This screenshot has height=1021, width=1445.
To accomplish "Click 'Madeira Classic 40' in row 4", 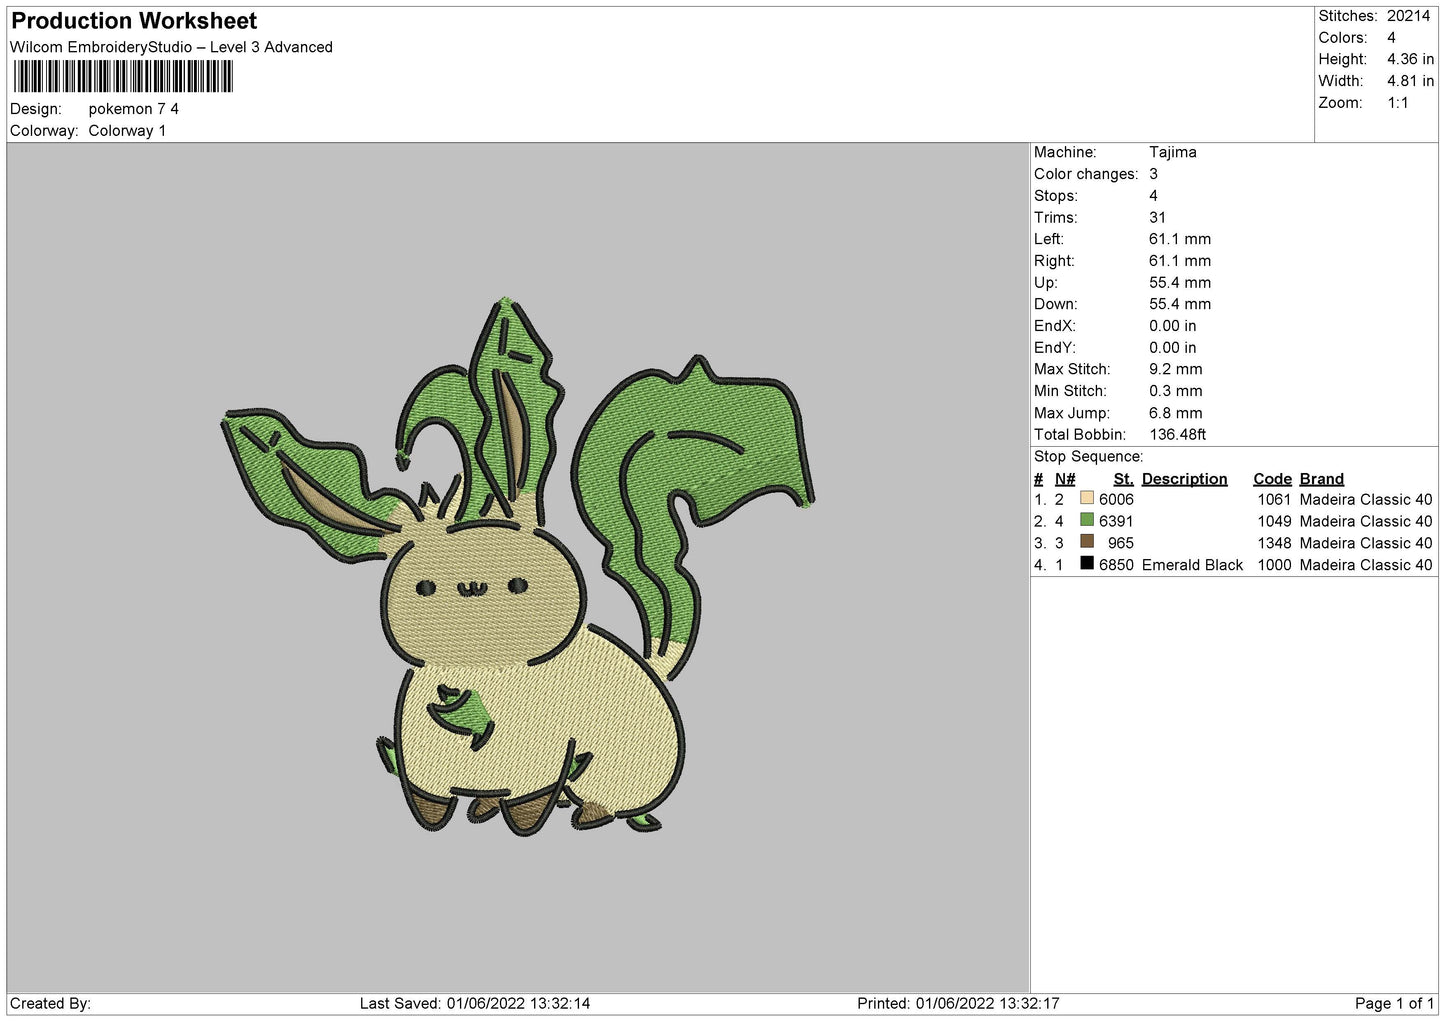I will 1366,565.
